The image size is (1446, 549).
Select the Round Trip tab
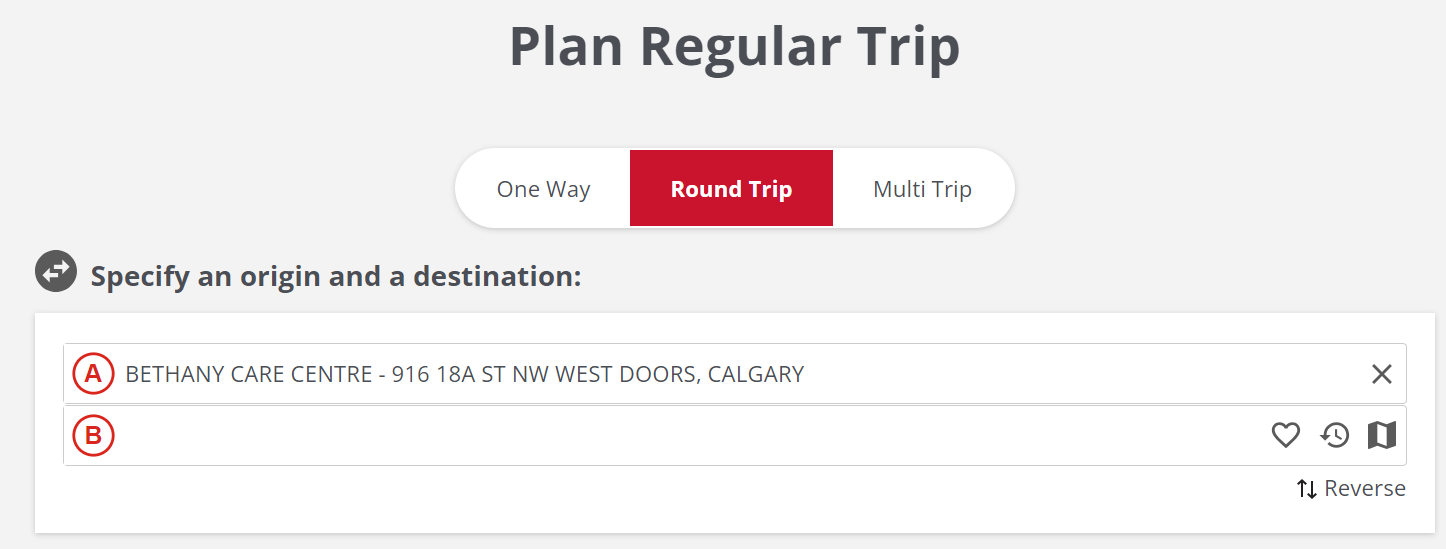[x=731, y=189]
